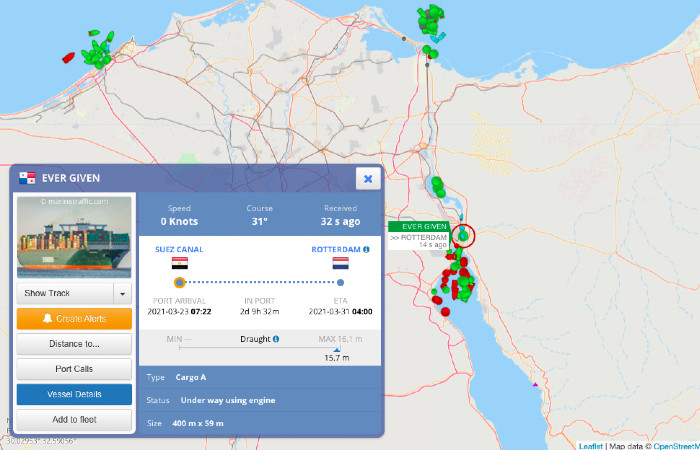Click the orange current-position marker on voyage line
Screen dimensions: 700x450
180,283
